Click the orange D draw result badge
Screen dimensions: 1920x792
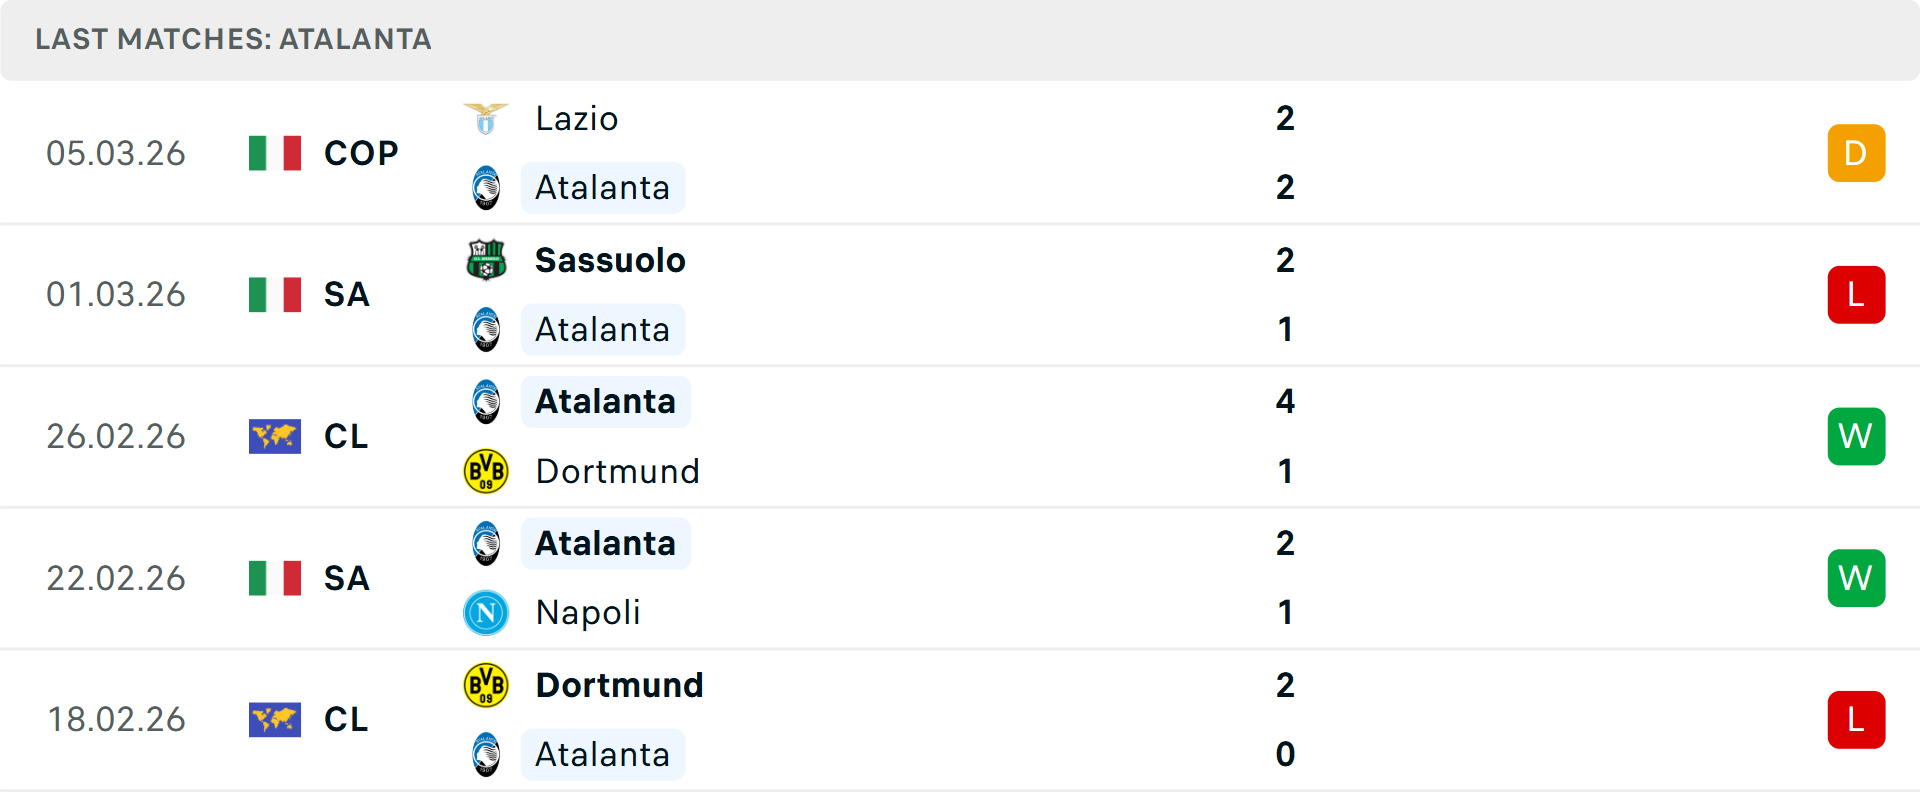coord(1856,153)
